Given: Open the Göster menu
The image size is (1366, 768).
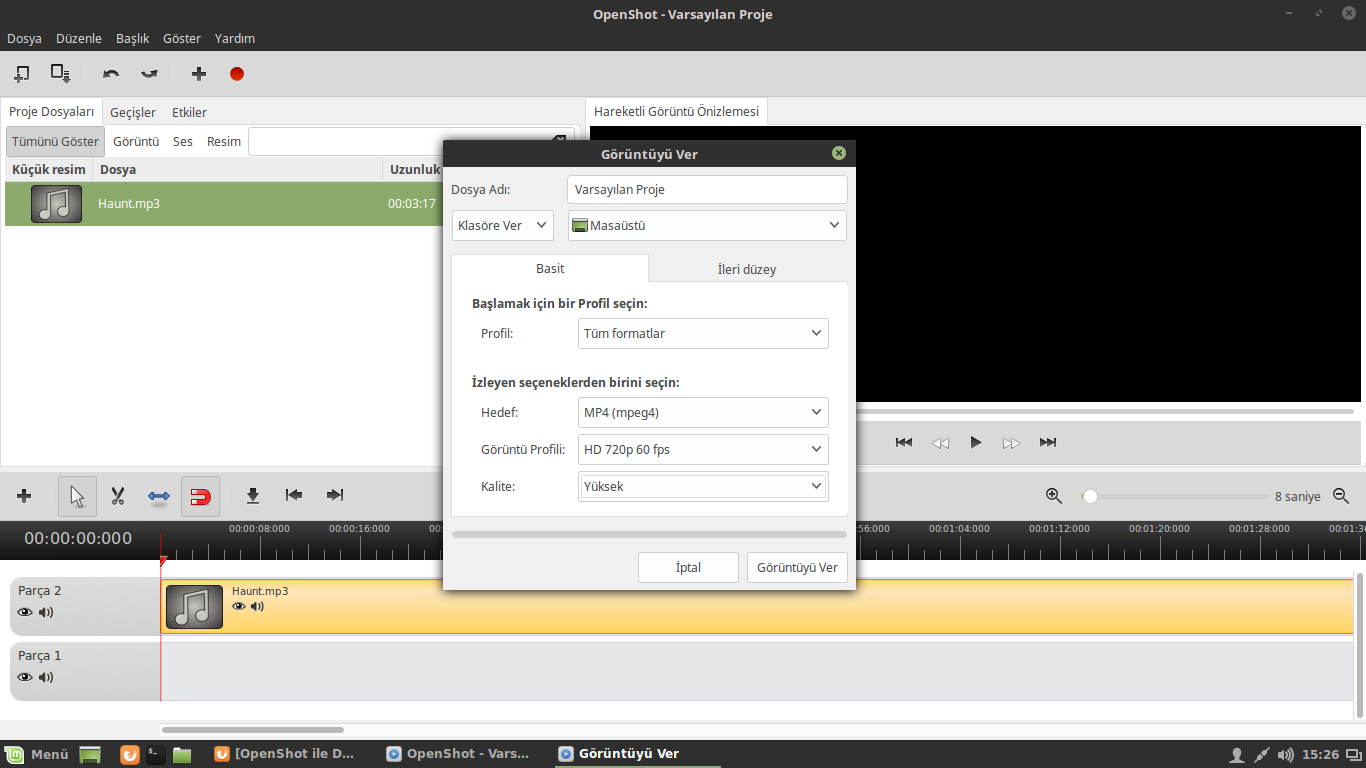Looking at the screenshot, I should [x=182, y=38].
